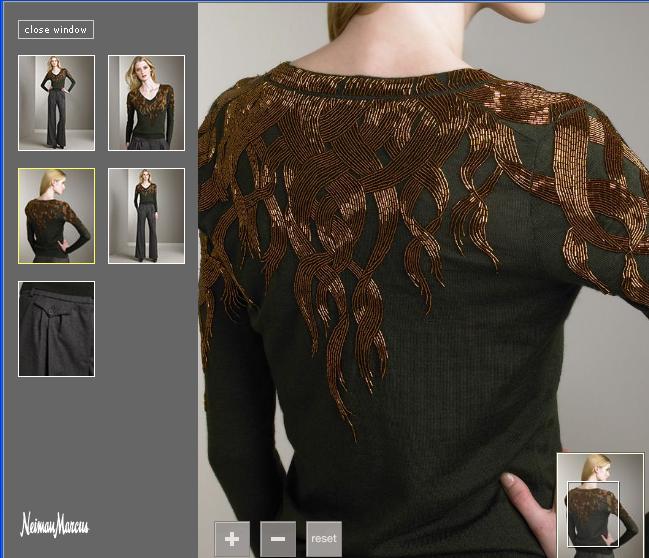Select the full-length front view thumbnail
Viewport: 649px width, 558px height.
[56, 103]
